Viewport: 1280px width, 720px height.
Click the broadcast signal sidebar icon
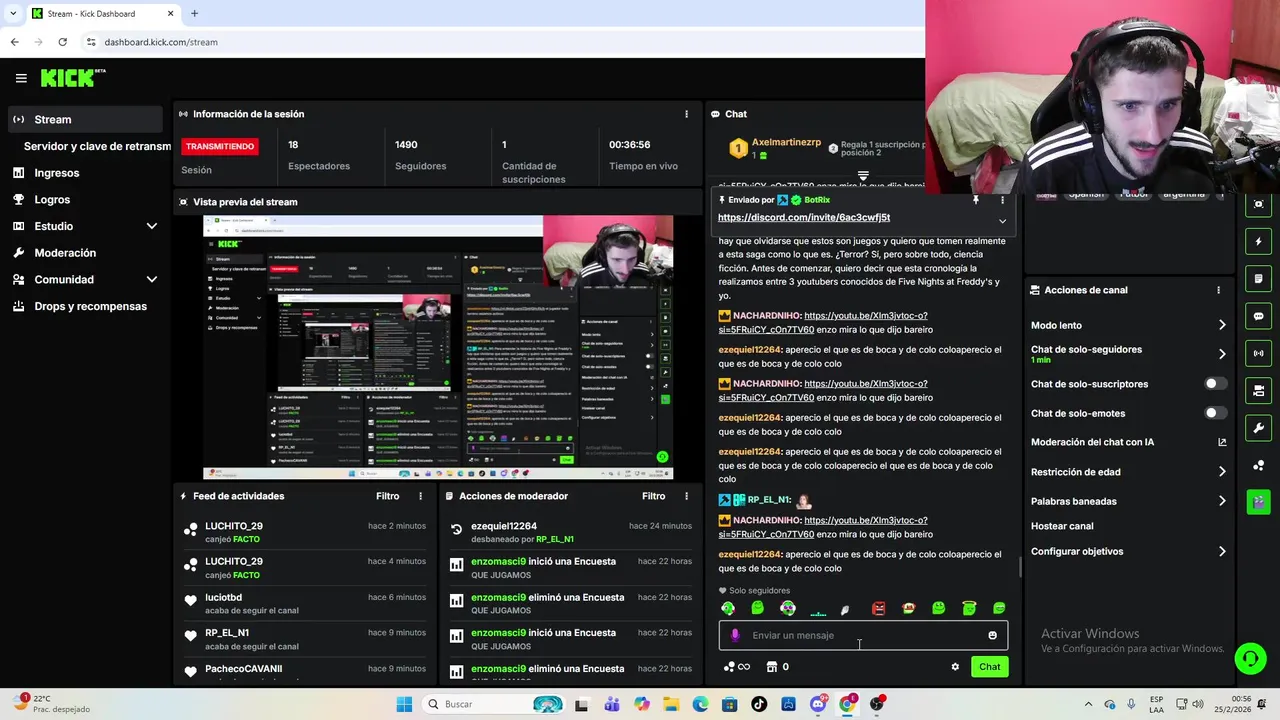pyautogui.click(x=1258, y=353)
